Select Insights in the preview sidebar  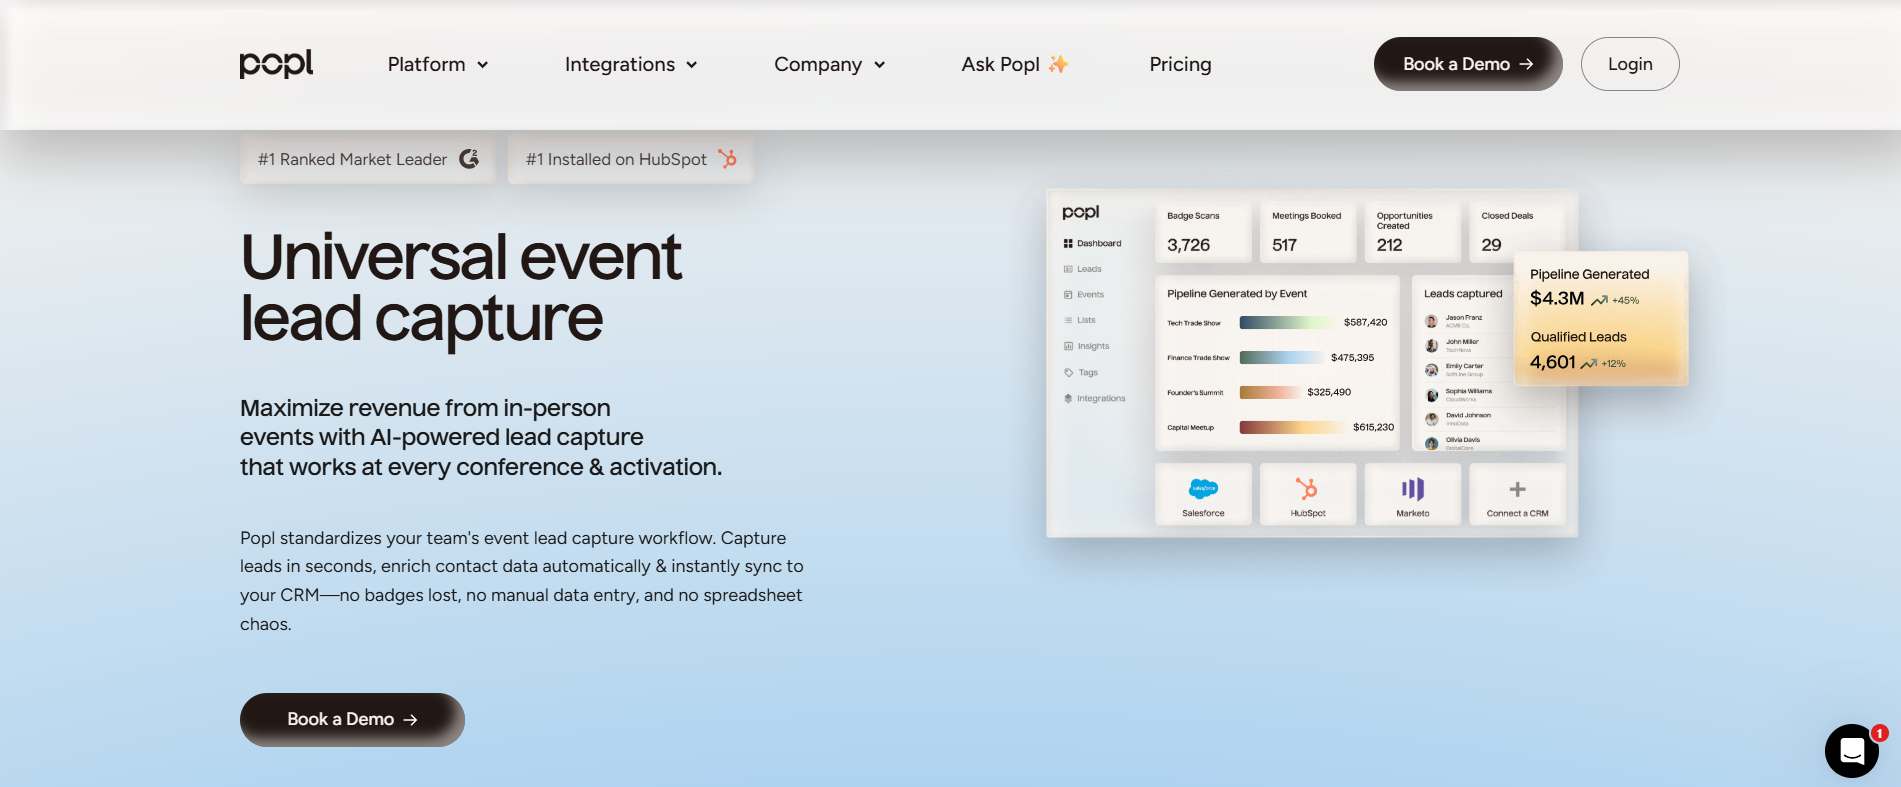click(x=1087, y=346)
